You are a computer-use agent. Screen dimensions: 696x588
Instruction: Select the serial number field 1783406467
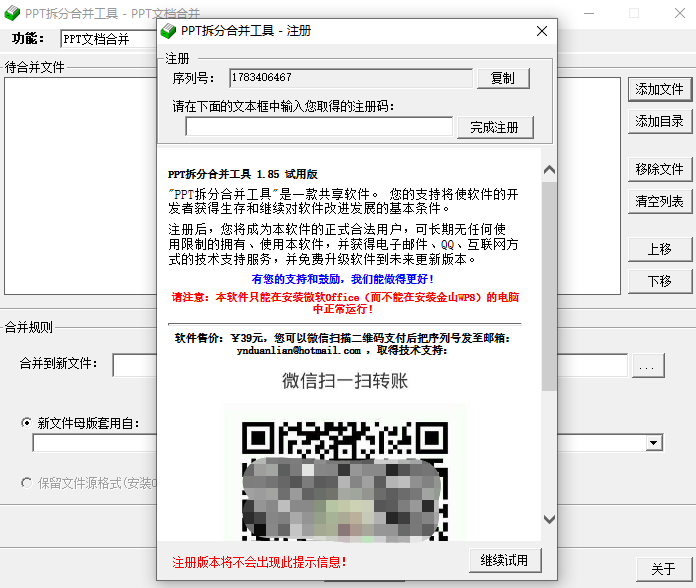point(351,78)
